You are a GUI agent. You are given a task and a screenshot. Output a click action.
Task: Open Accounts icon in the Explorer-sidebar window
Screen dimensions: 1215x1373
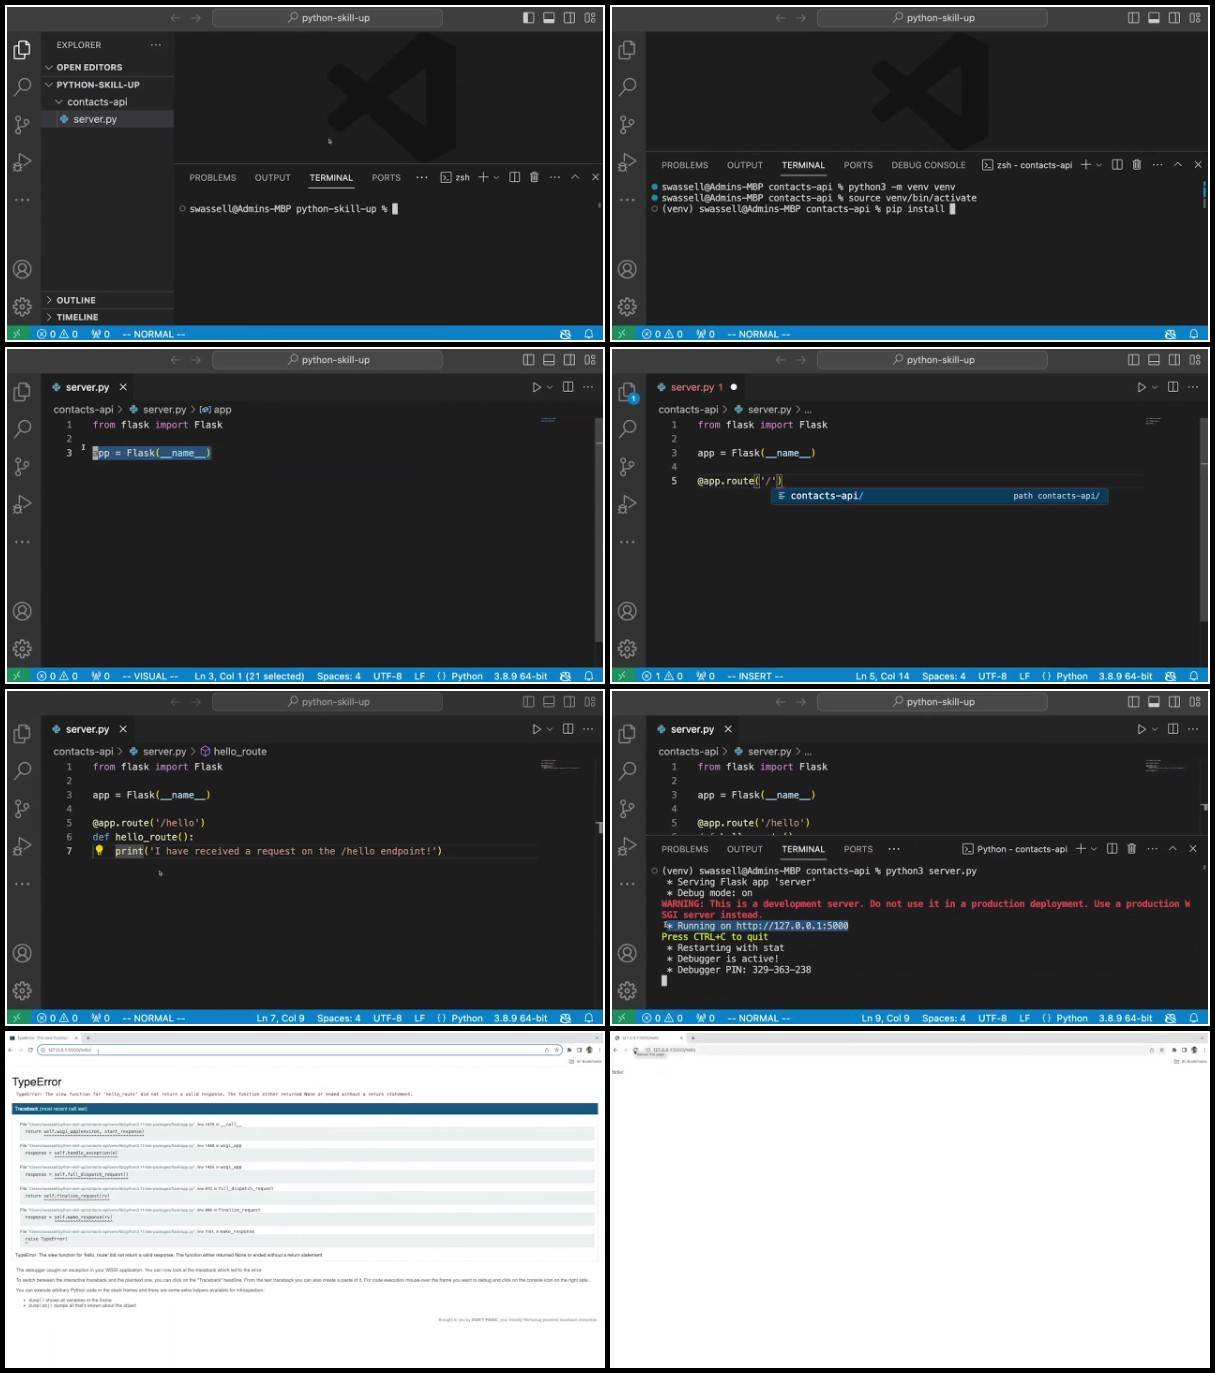(22, 269)
